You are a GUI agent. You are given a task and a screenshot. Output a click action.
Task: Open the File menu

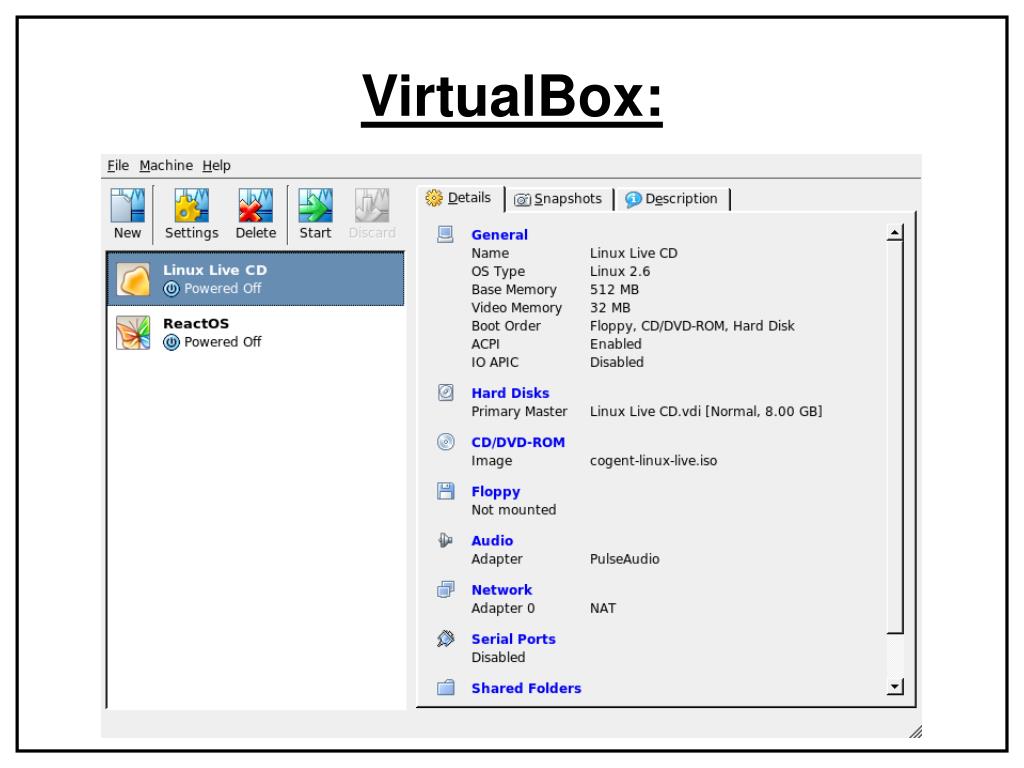click(118, 166)
